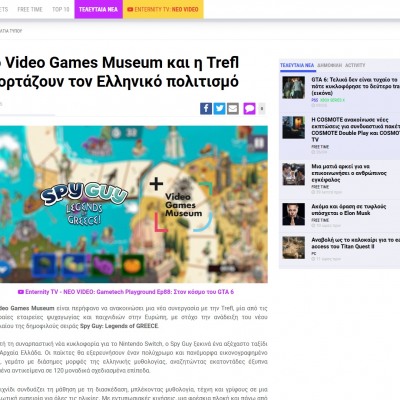400x400 pixels.
Task: Click PS5 tag under GTA 6 headline
Action: pos(315,100)
